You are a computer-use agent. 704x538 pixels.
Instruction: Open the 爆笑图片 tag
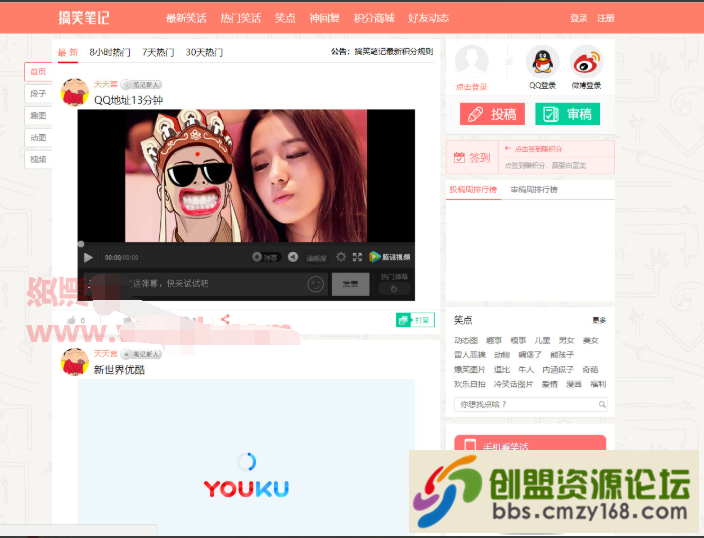click(x=470, y=369)
